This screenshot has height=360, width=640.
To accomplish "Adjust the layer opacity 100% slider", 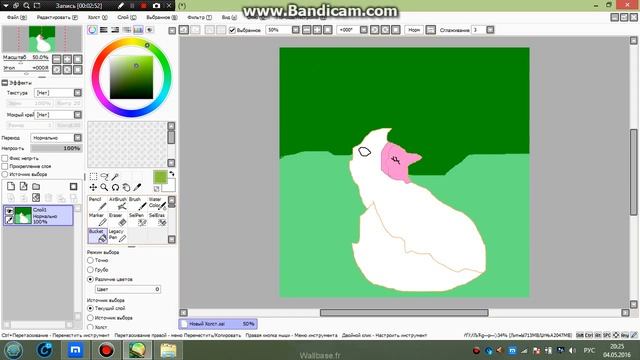I will tap(56, 148).
